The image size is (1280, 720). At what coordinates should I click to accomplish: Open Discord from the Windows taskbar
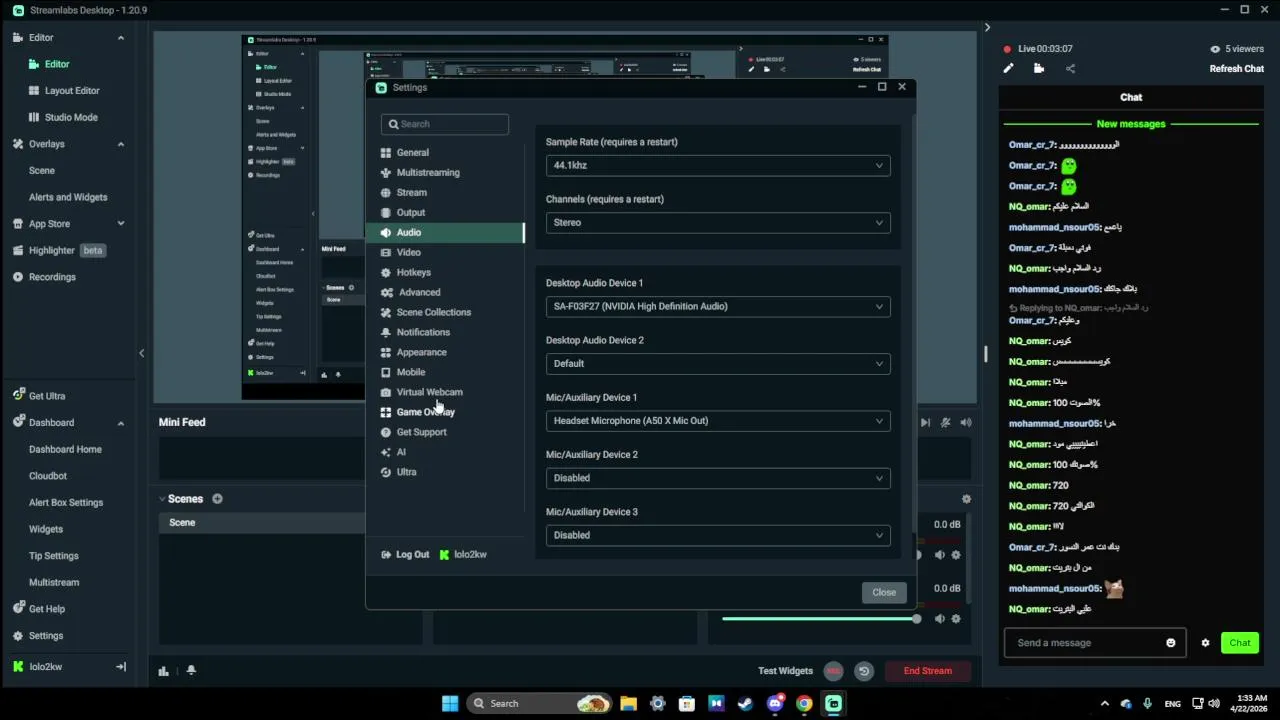pyautogui.click(x=775, y=703)
